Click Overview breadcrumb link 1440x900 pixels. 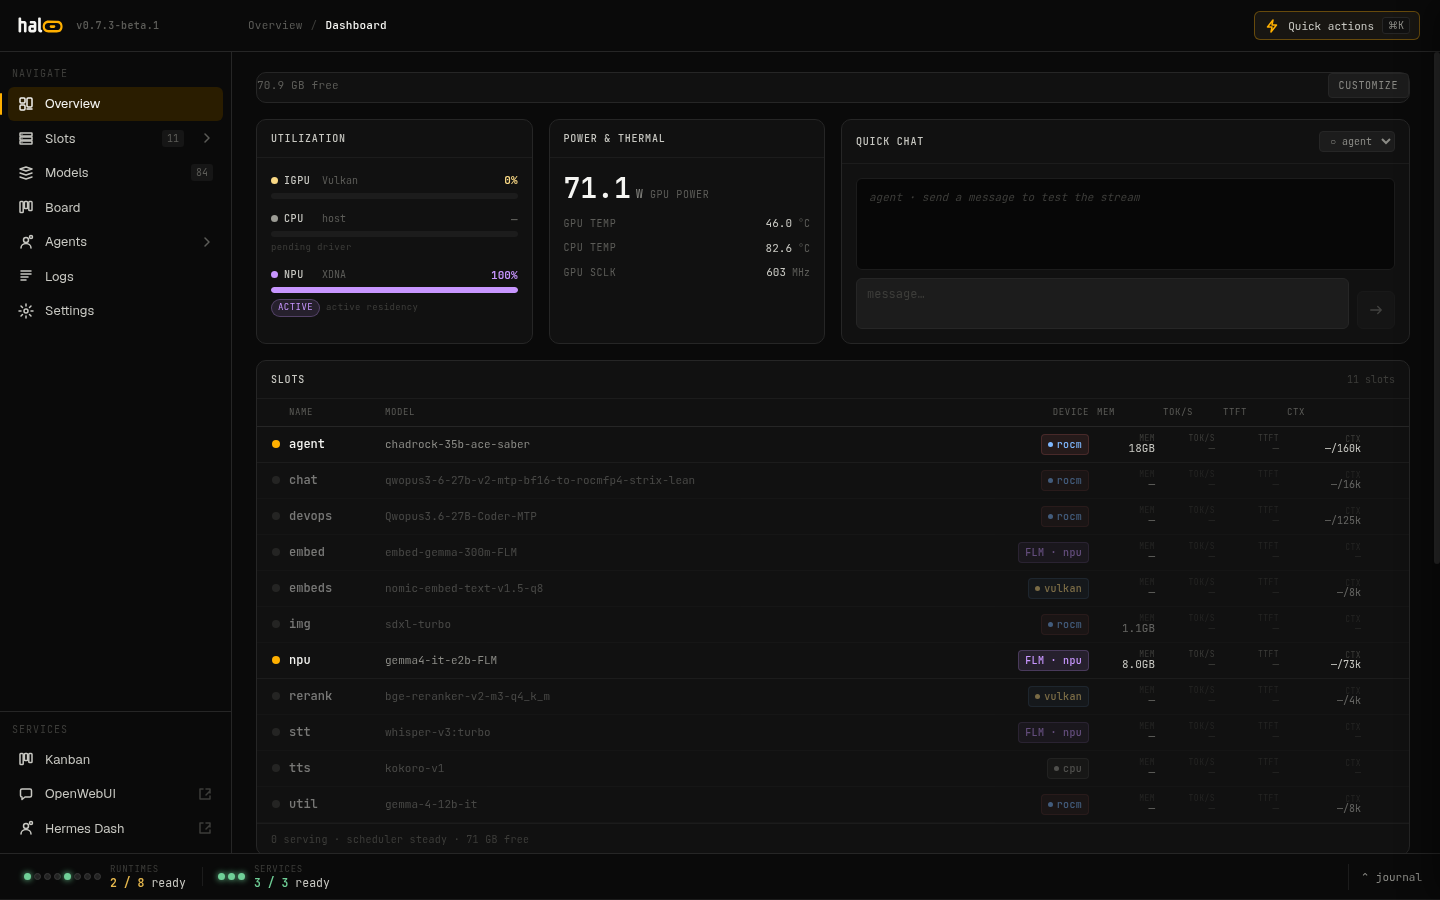(275, 25)
